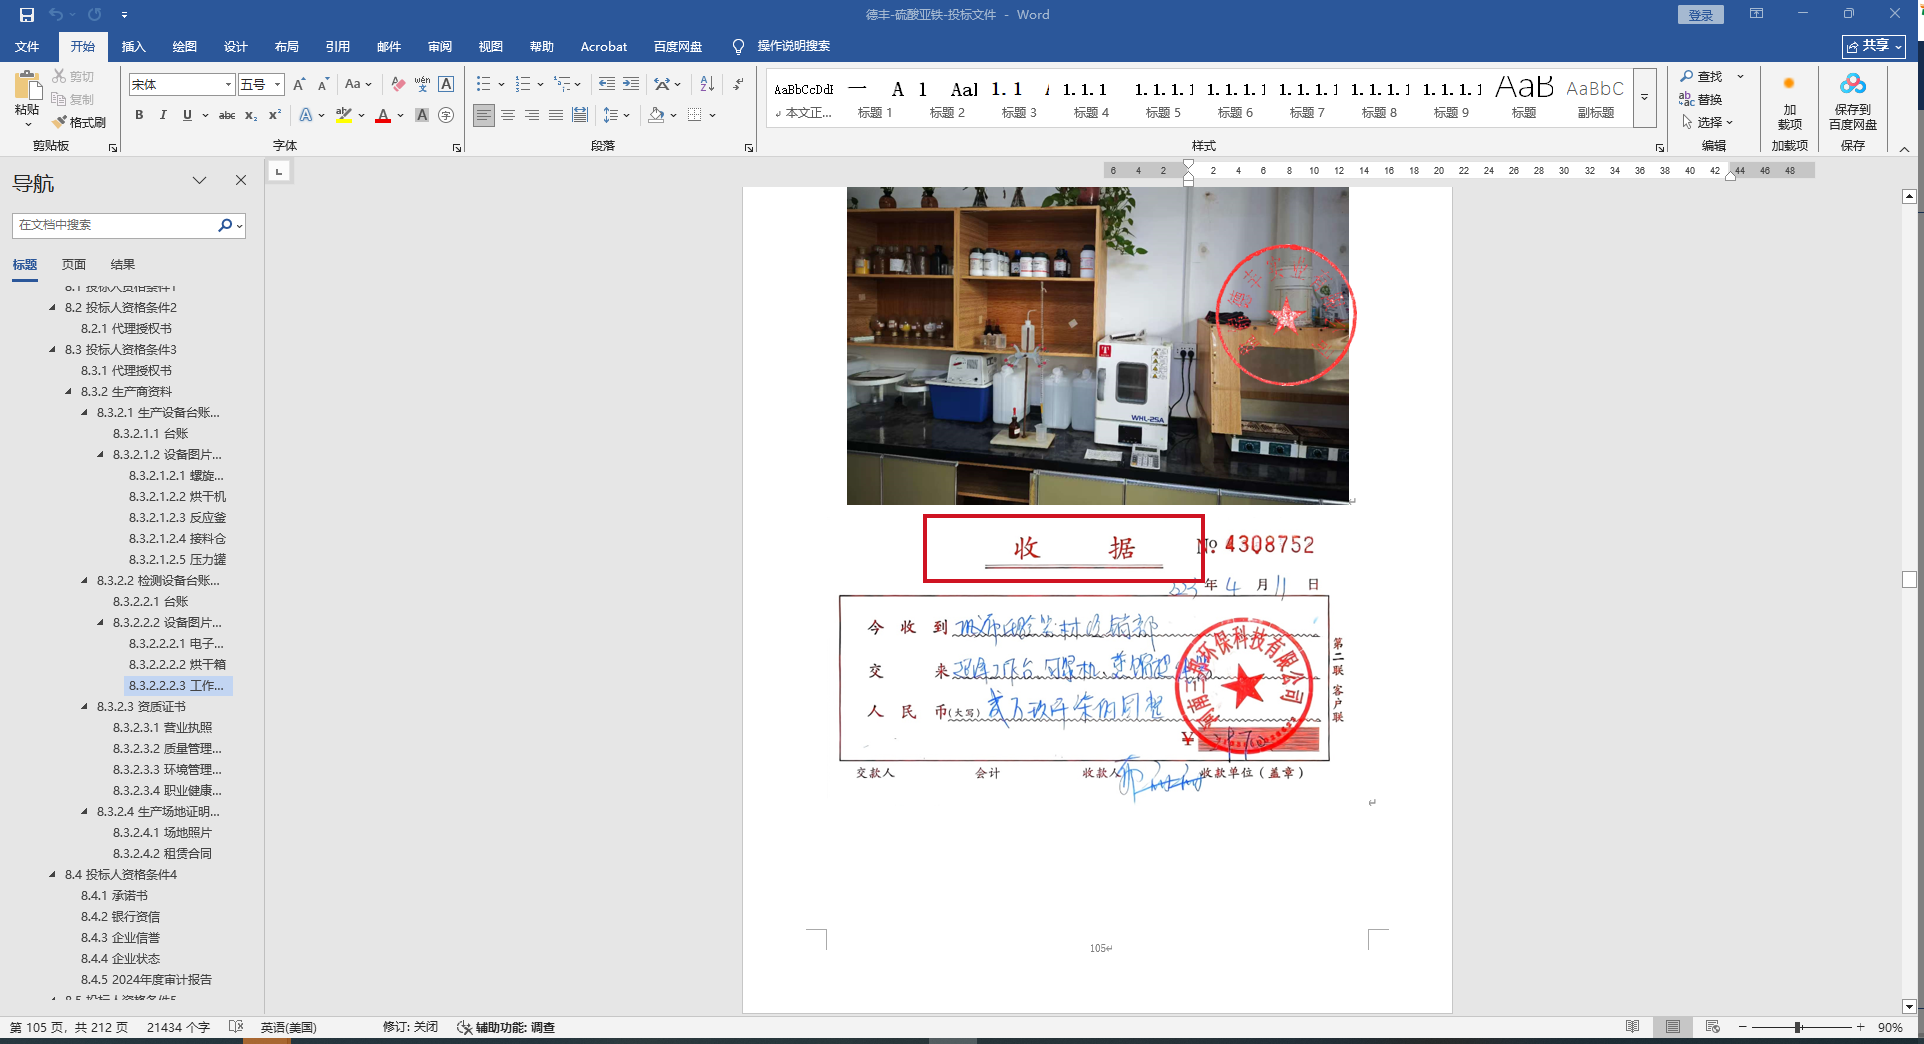
Task: Toggle strikethrough formatting
Action: click(227, 116)
